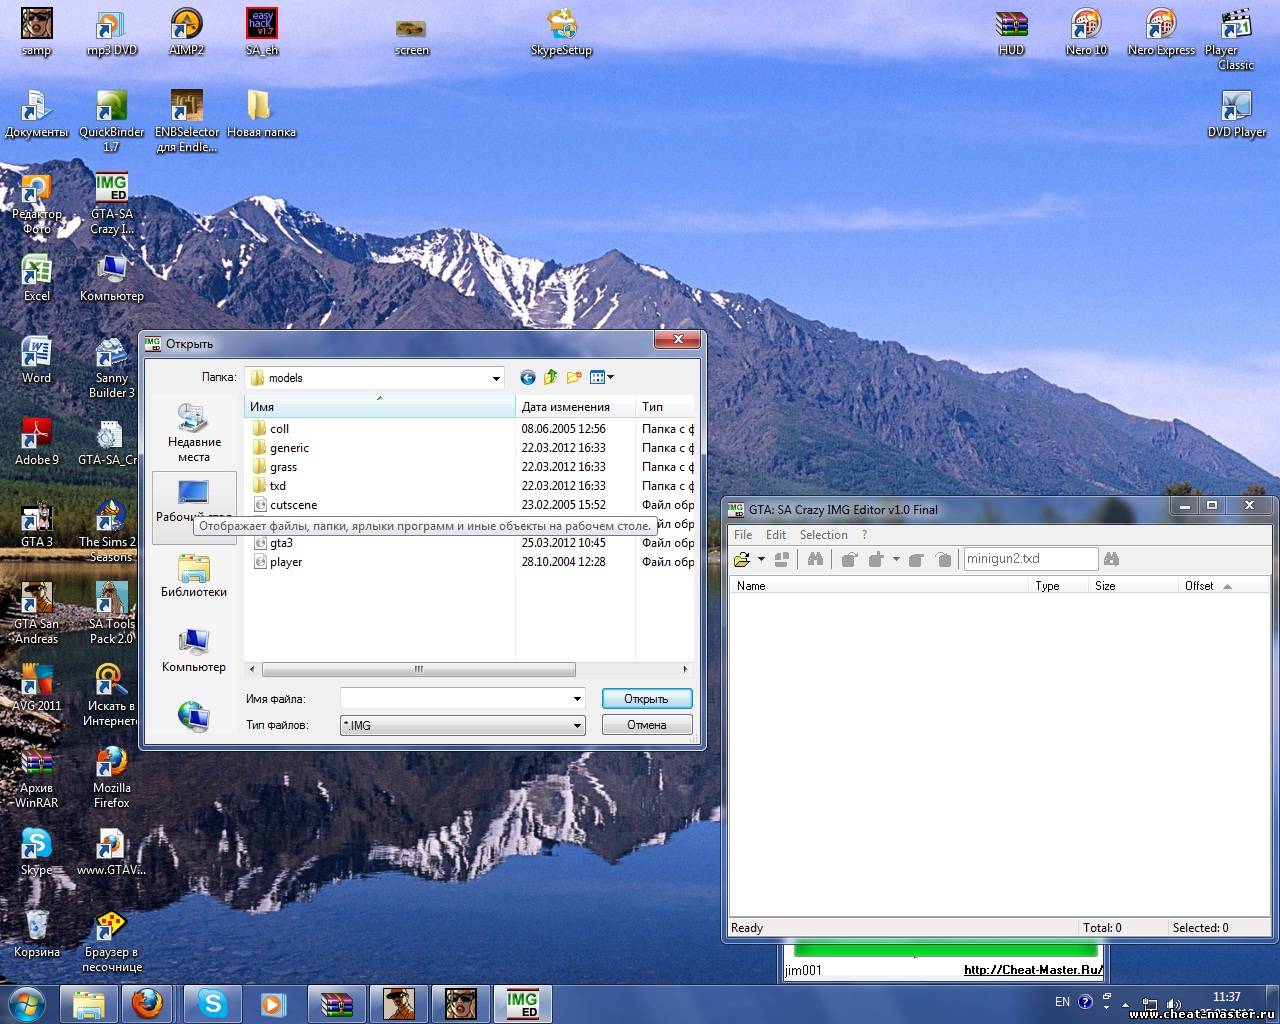The width and height of the screenshot is (1280, 1024).
Task: Go up one folder level
Action: tap(551, 377)
